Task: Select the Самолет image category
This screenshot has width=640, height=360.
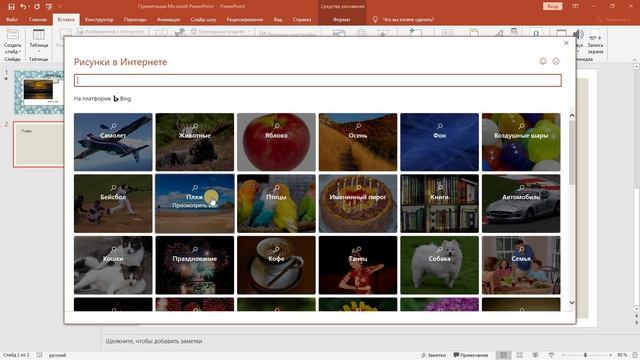Action: [113, 142]
